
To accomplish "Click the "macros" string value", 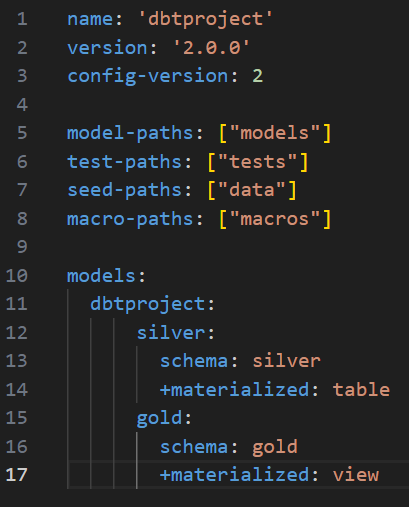I will click(x=275, y=219).
